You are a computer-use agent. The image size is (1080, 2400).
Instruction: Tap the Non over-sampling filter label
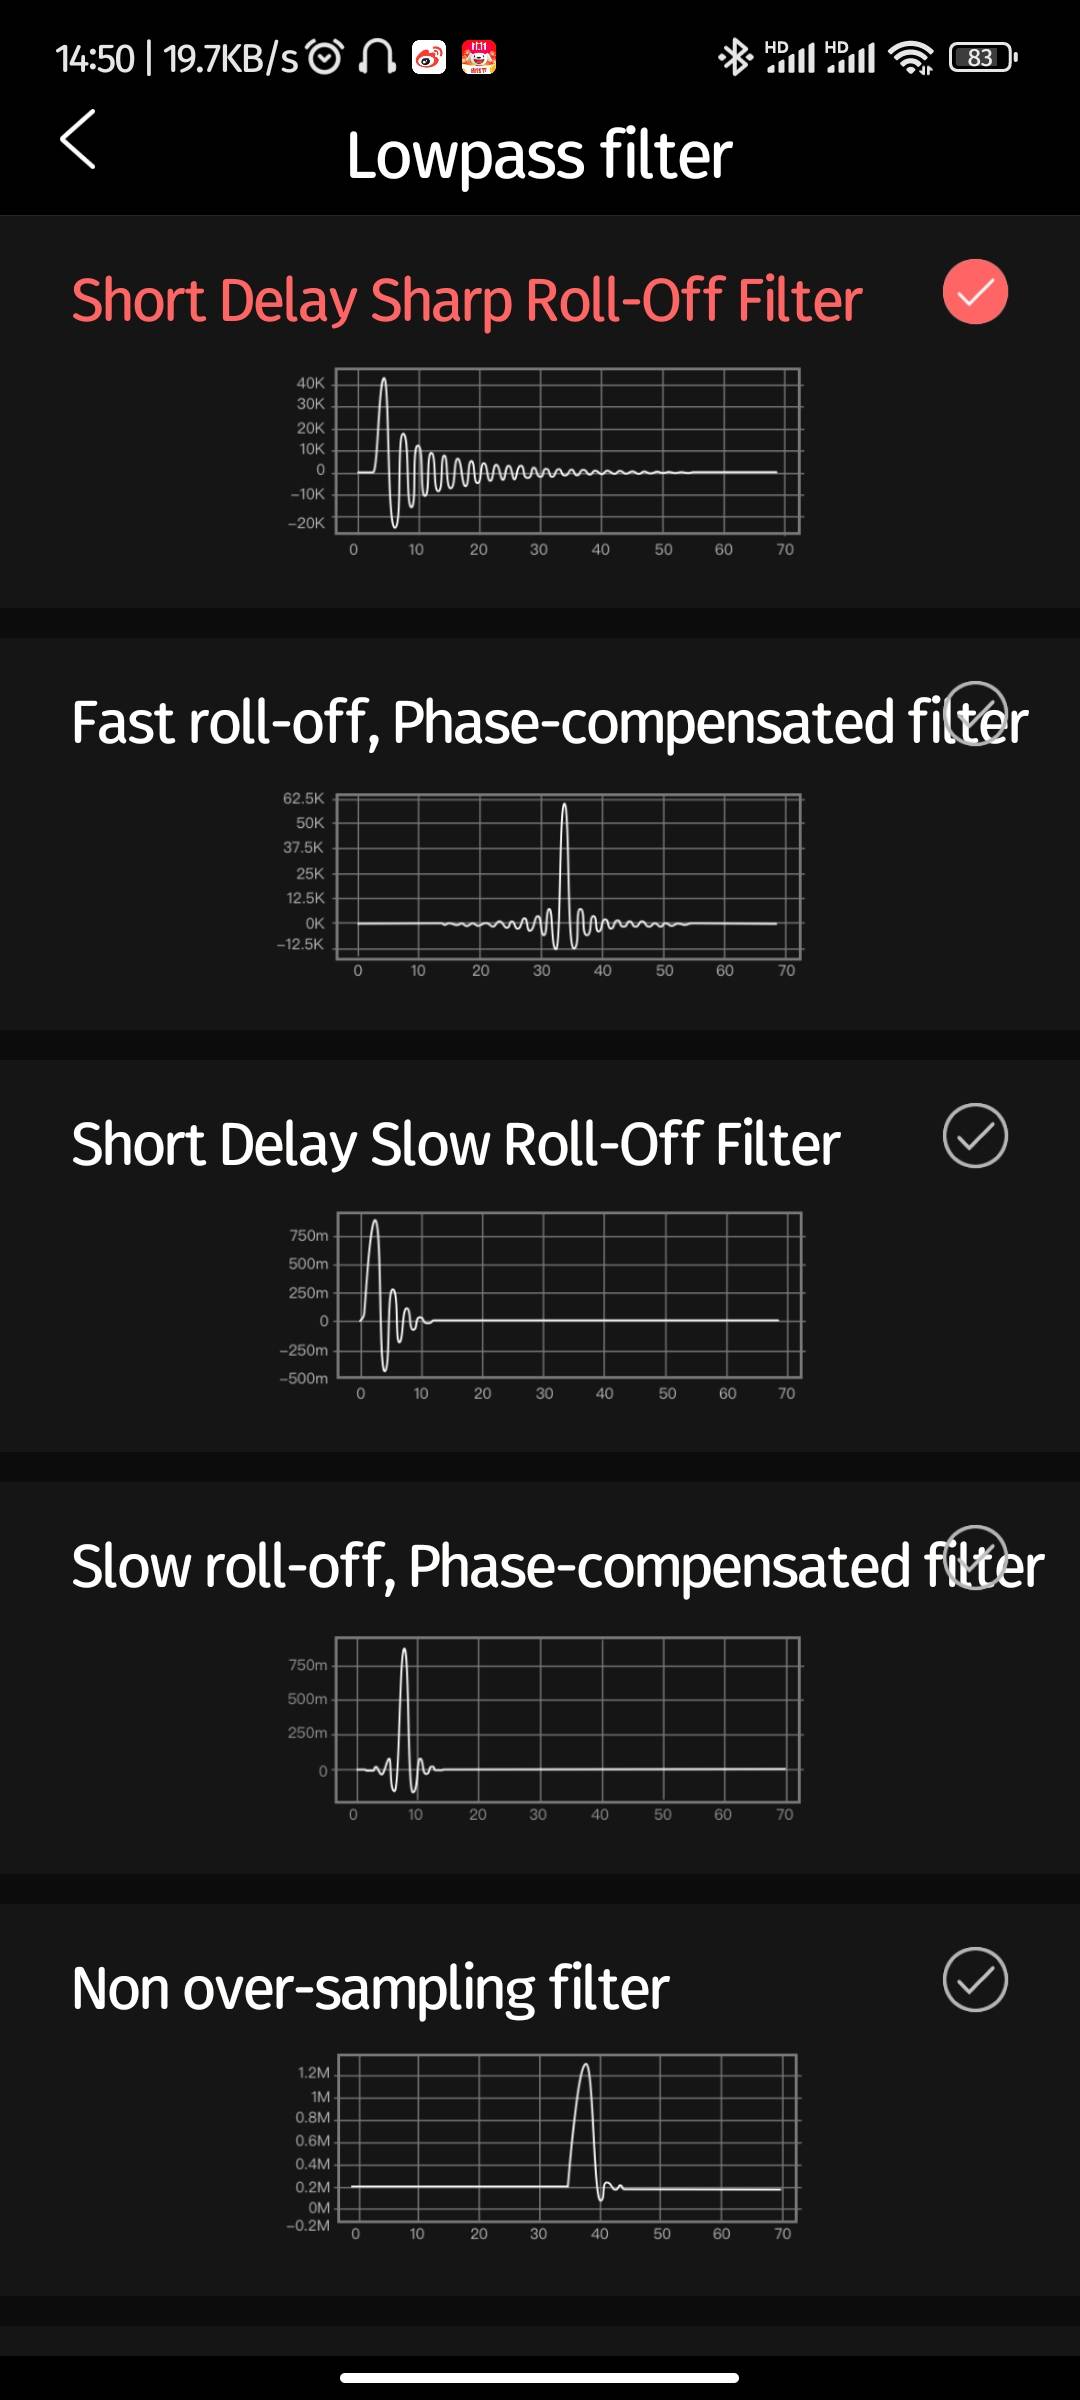coord(370,1988)
